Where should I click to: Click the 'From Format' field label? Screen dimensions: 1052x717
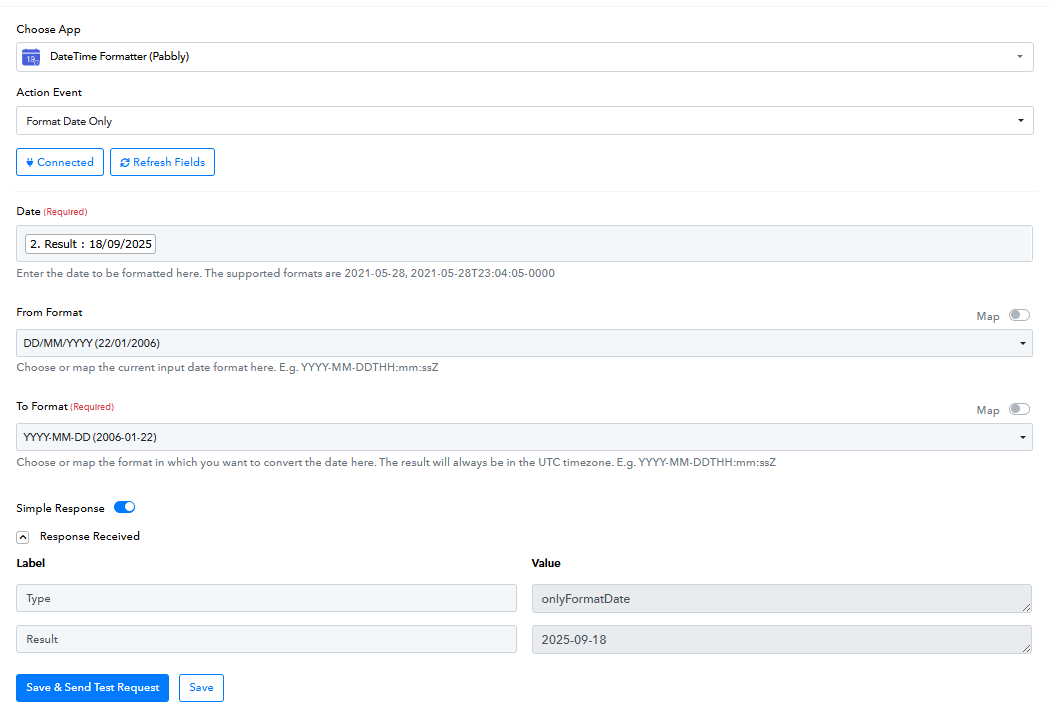(49, 313)
